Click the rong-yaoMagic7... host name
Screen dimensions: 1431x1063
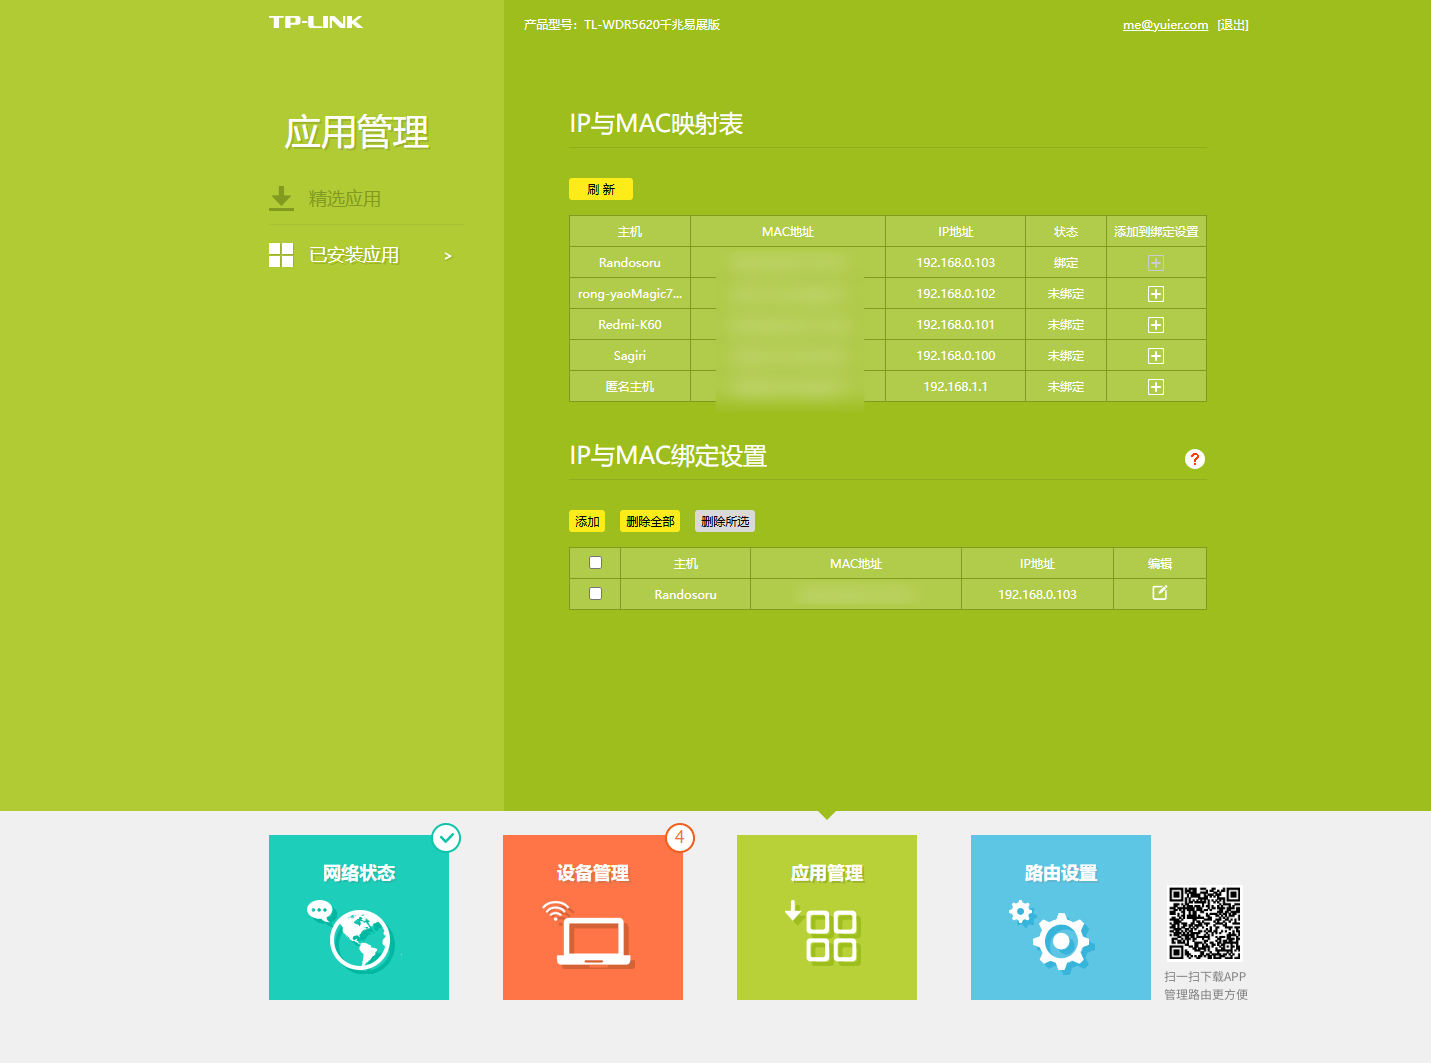point(630,294)
